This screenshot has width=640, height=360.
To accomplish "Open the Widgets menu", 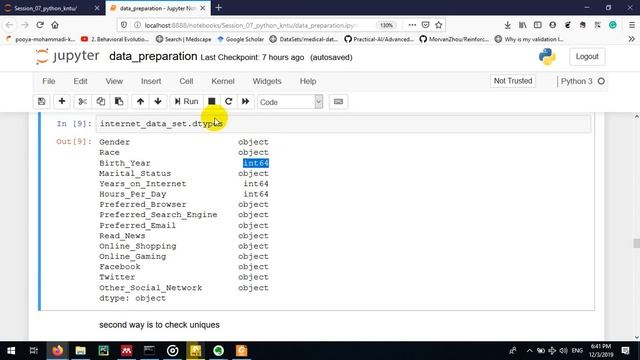I will (267, 81).
